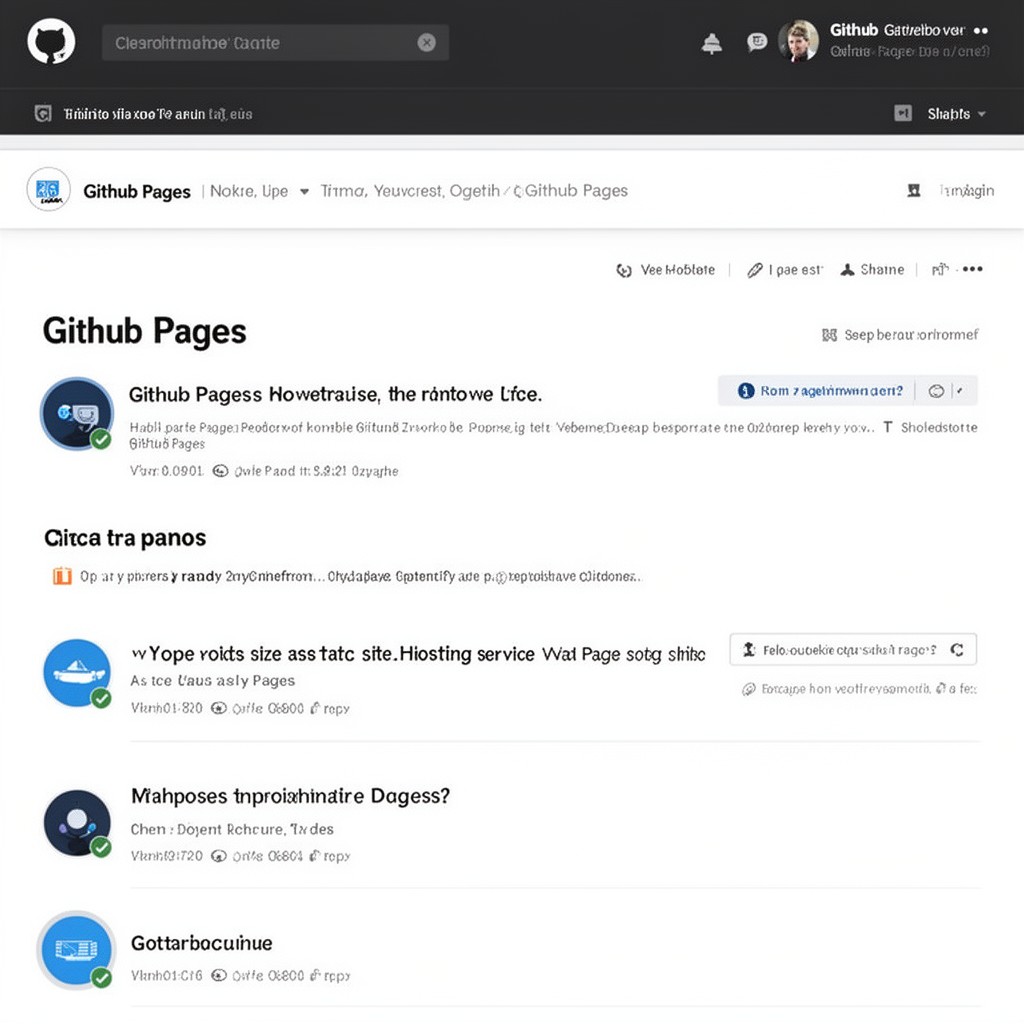Click repy on the Yope roids post

coord(336,709)
